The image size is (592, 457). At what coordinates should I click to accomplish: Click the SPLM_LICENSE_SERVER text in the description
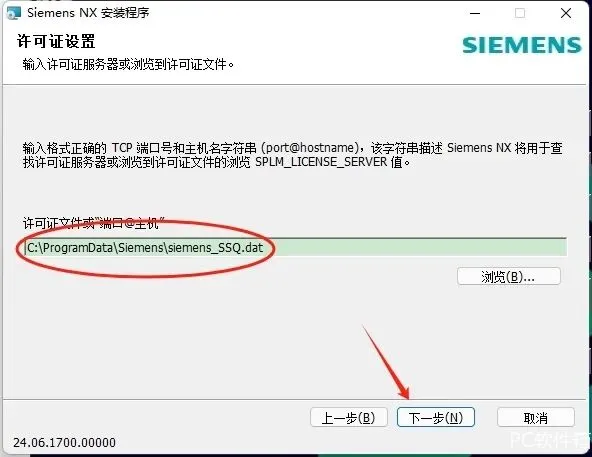pyautogui.click(x=321, y=162)
